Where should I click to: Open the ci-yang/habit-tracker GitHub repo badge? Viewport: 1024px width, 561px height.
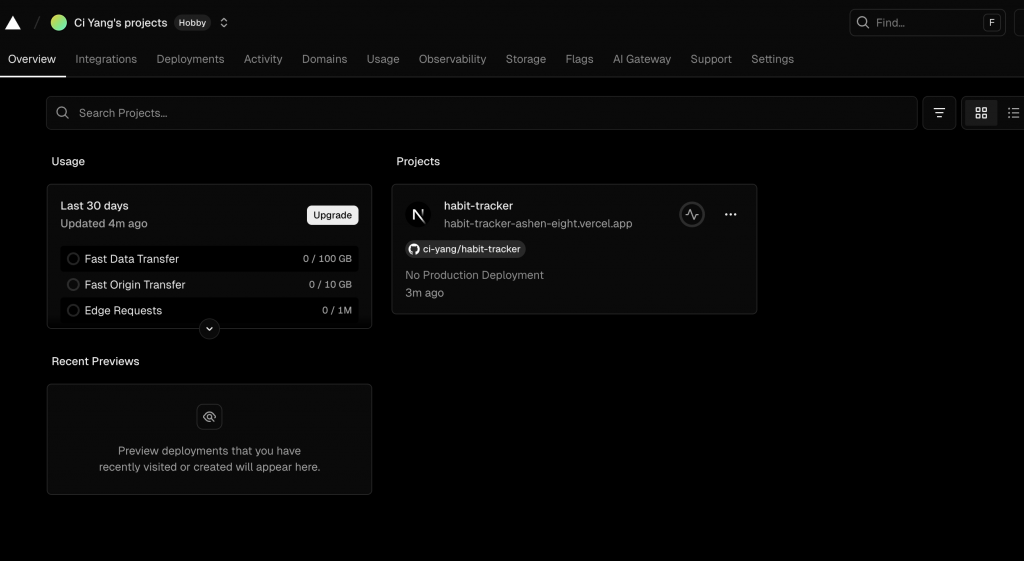tap(465, 249)
